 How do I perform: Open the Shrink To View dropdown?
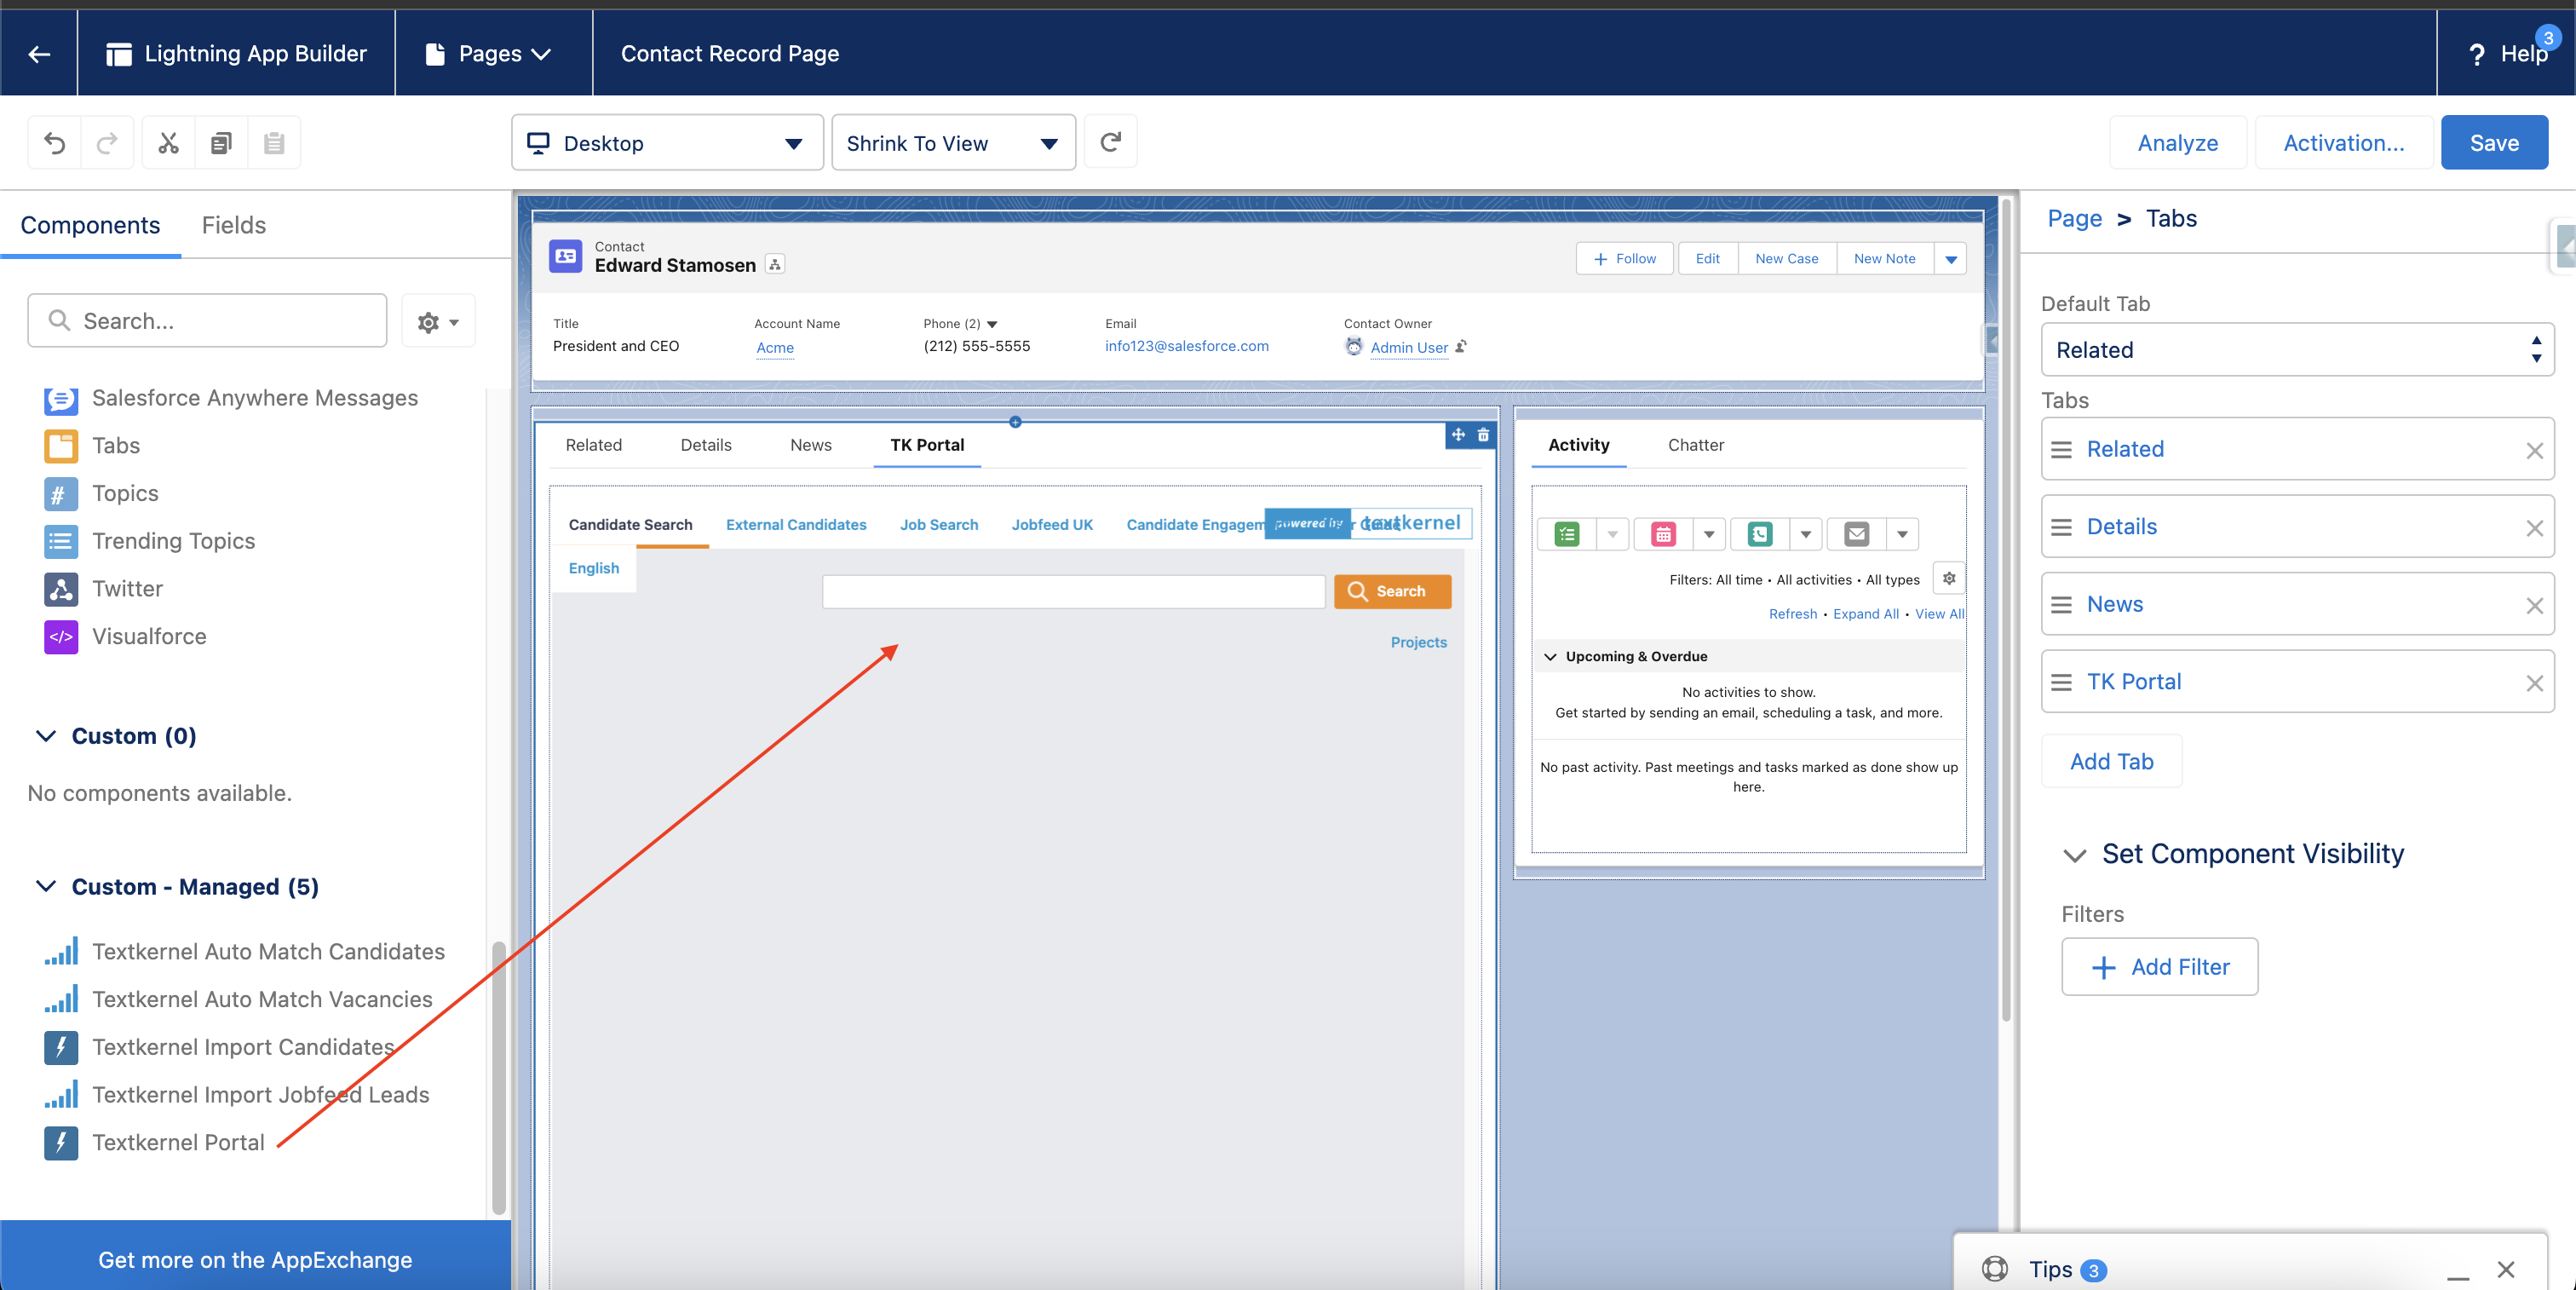point(953,143)
